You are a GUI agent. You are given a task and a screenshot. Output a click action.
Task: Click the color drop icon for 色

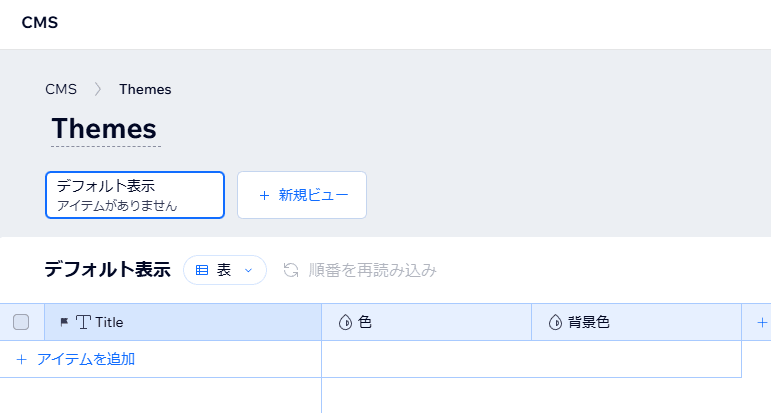click(x=346, y=322)
